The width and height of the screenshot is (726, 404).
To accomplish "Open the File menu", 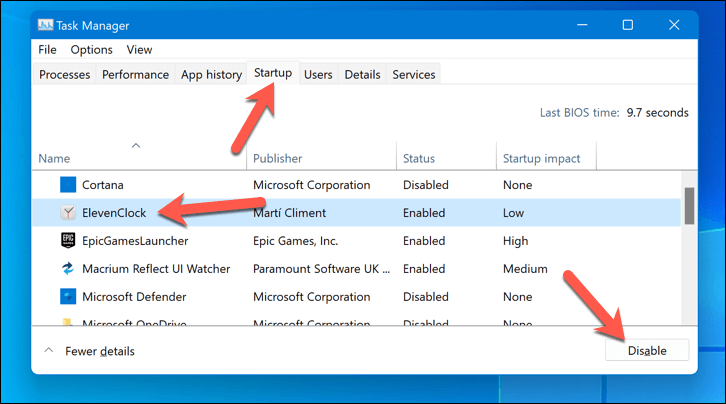I will tap(47, 49).
